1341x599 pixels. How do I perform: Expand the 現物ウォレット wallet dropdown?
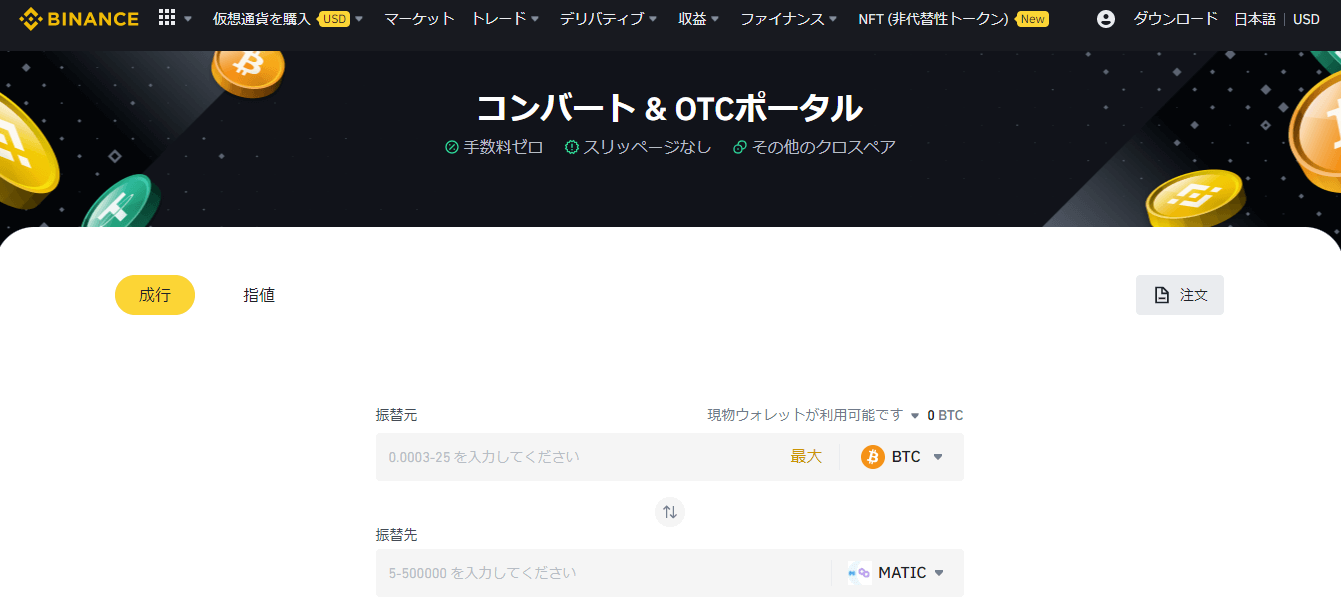click(913, 415)
